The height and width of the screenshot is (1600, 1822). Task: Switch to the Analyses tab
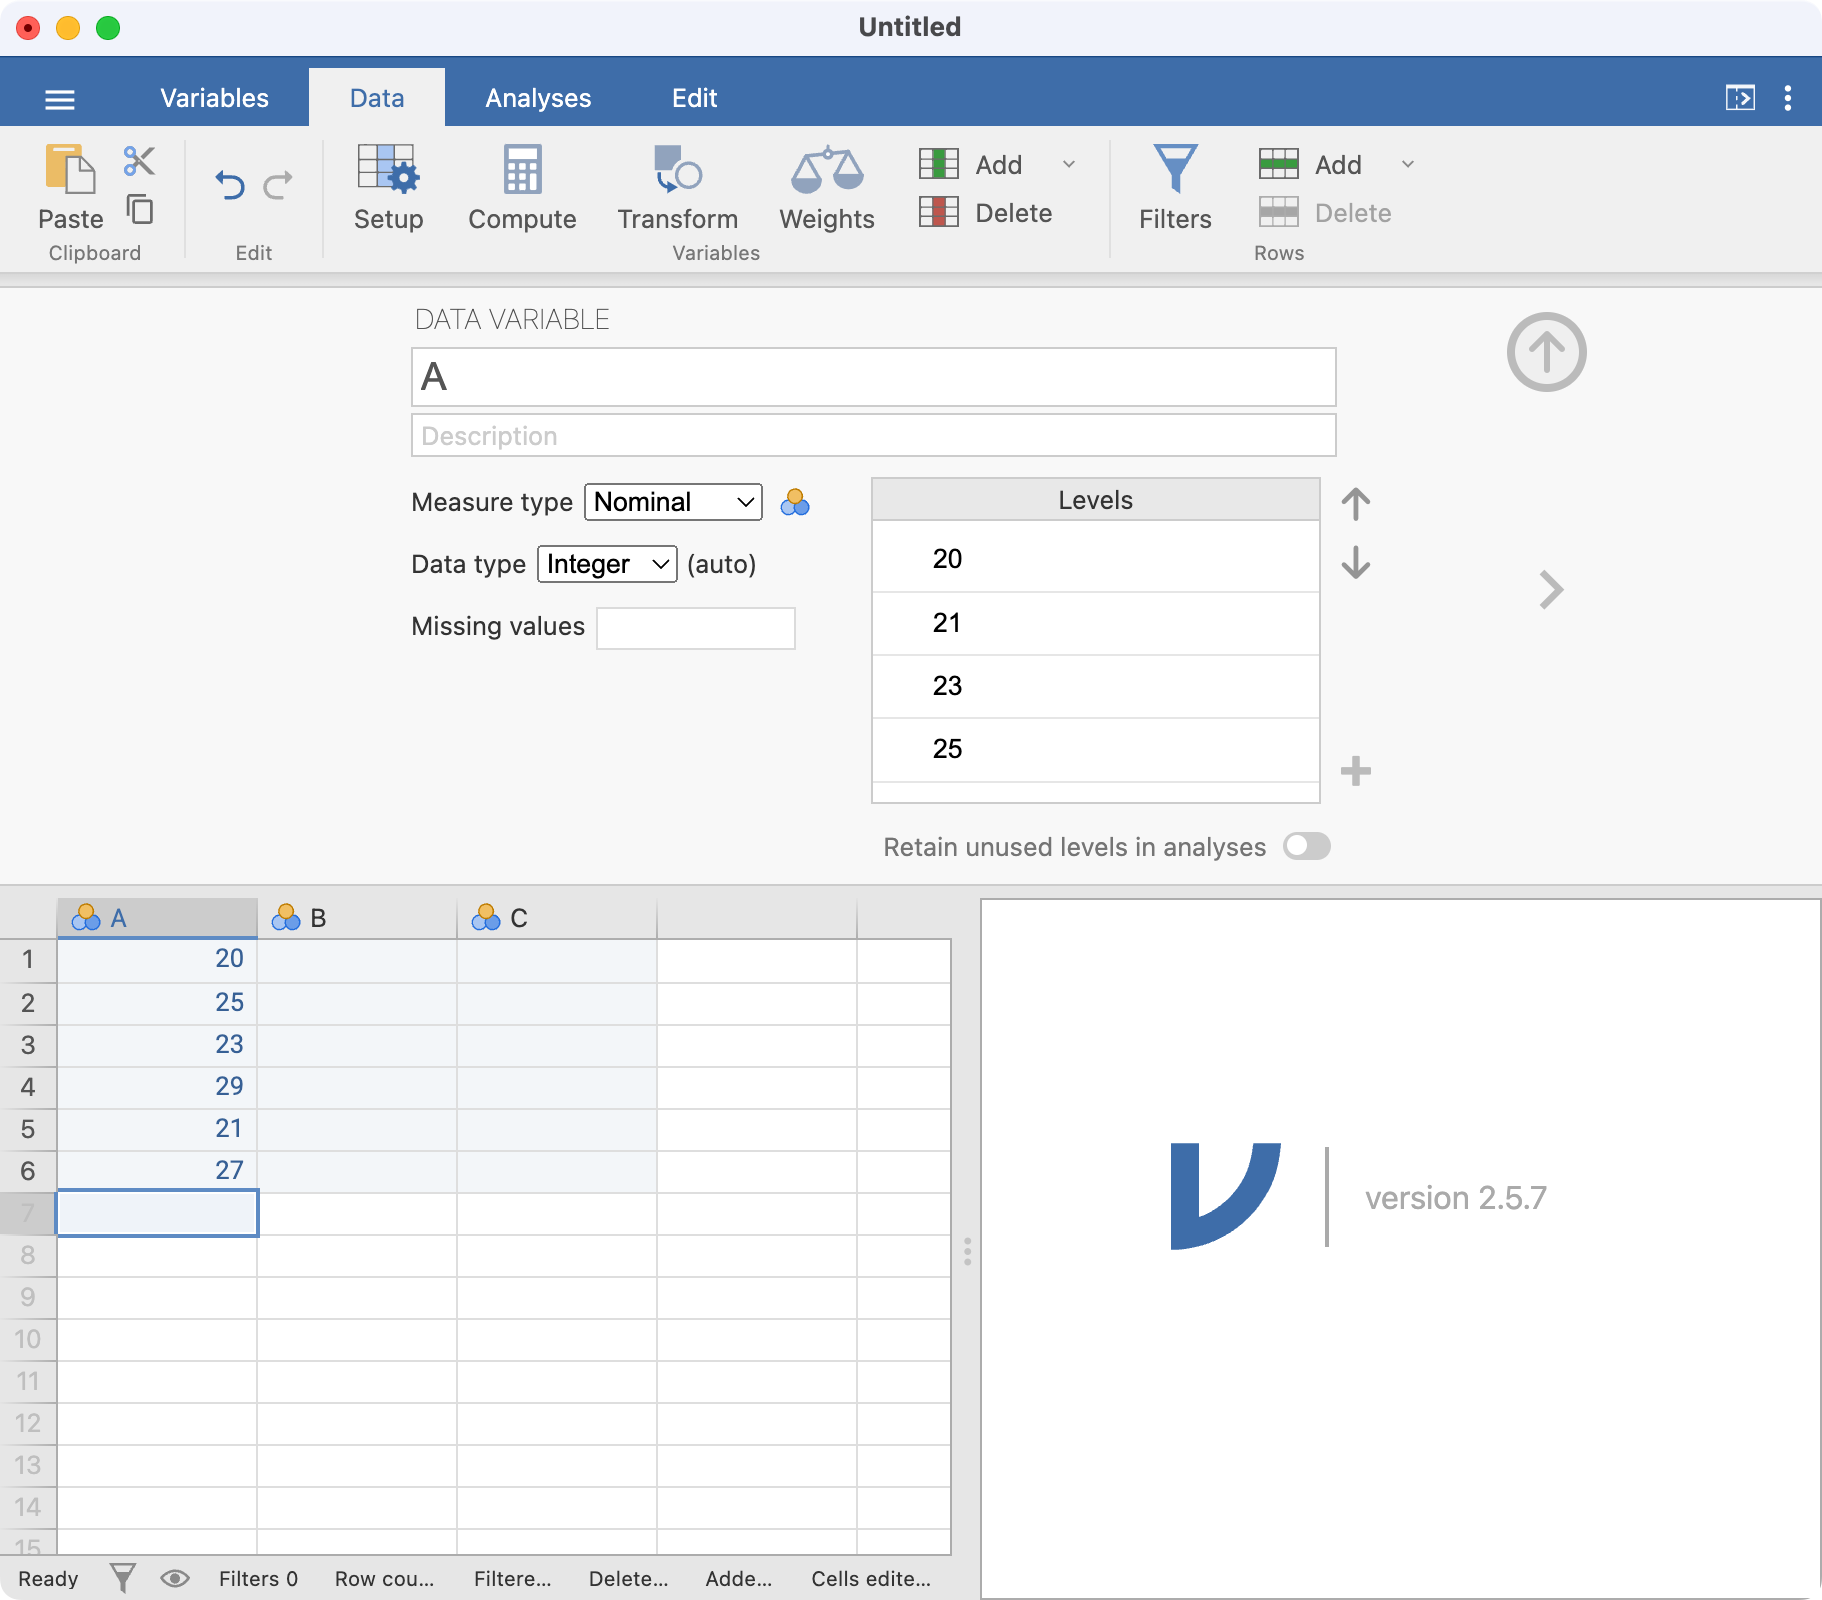click(x=538, y=98)
